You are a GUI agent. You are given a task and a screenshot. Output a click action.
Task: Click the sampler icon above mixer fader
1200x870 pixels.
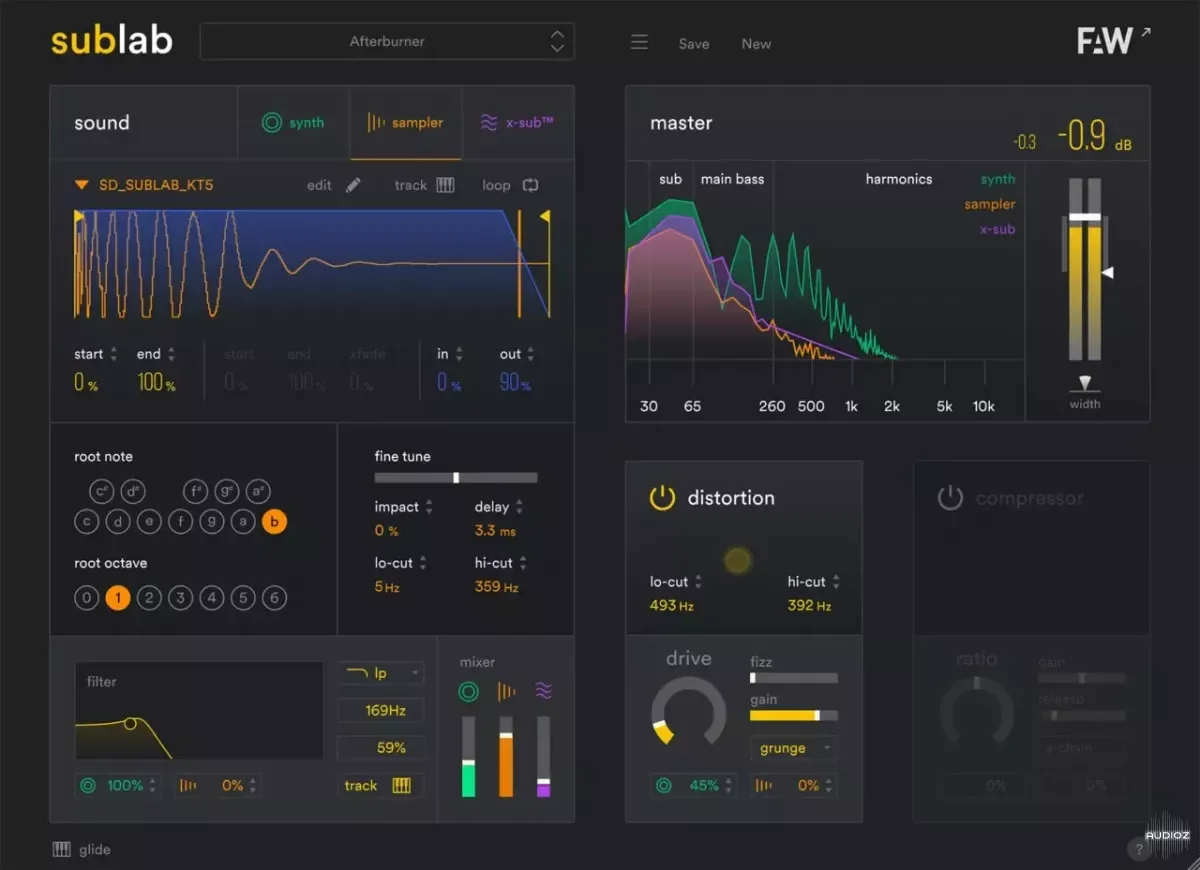pyautogui.click(x=506, y=691)
